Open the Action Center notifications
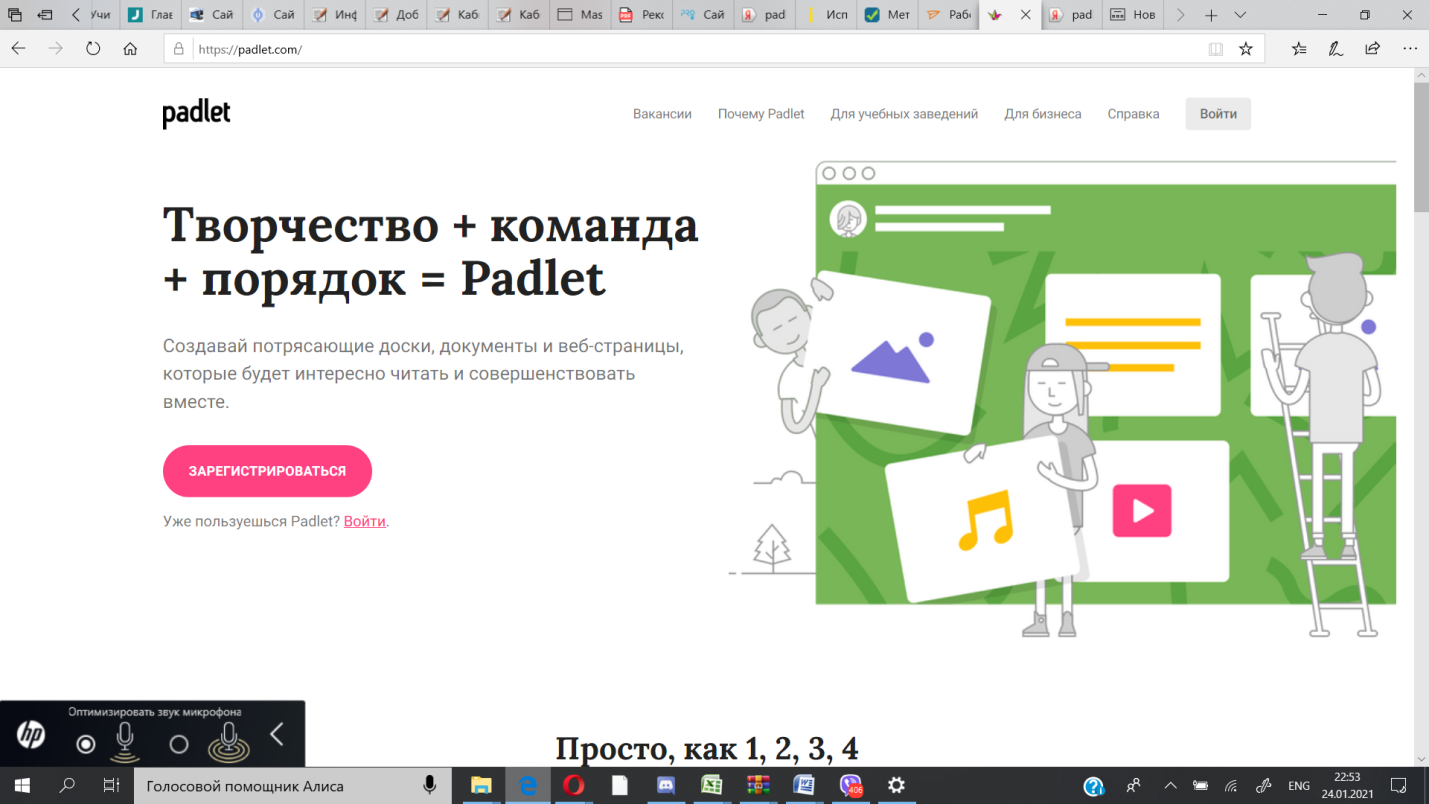This screenshot has width=1429, height=804. coord(1400,786)
